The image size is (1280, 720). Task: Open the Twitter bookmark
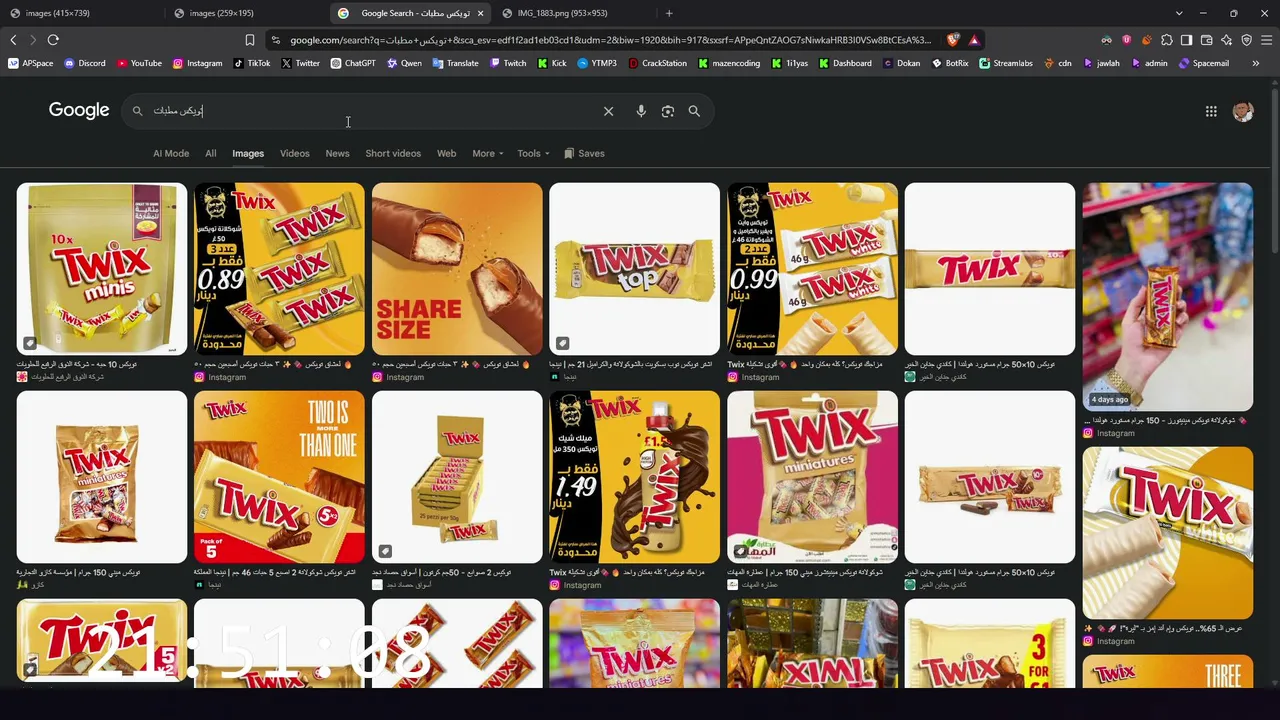[x=301, y=63]
